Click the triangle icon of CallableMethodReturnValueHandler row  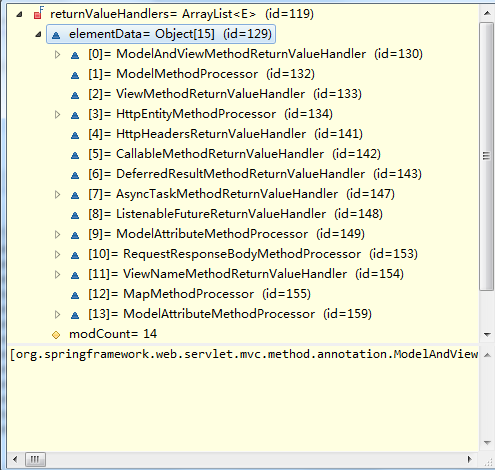(x=75, y=155)
